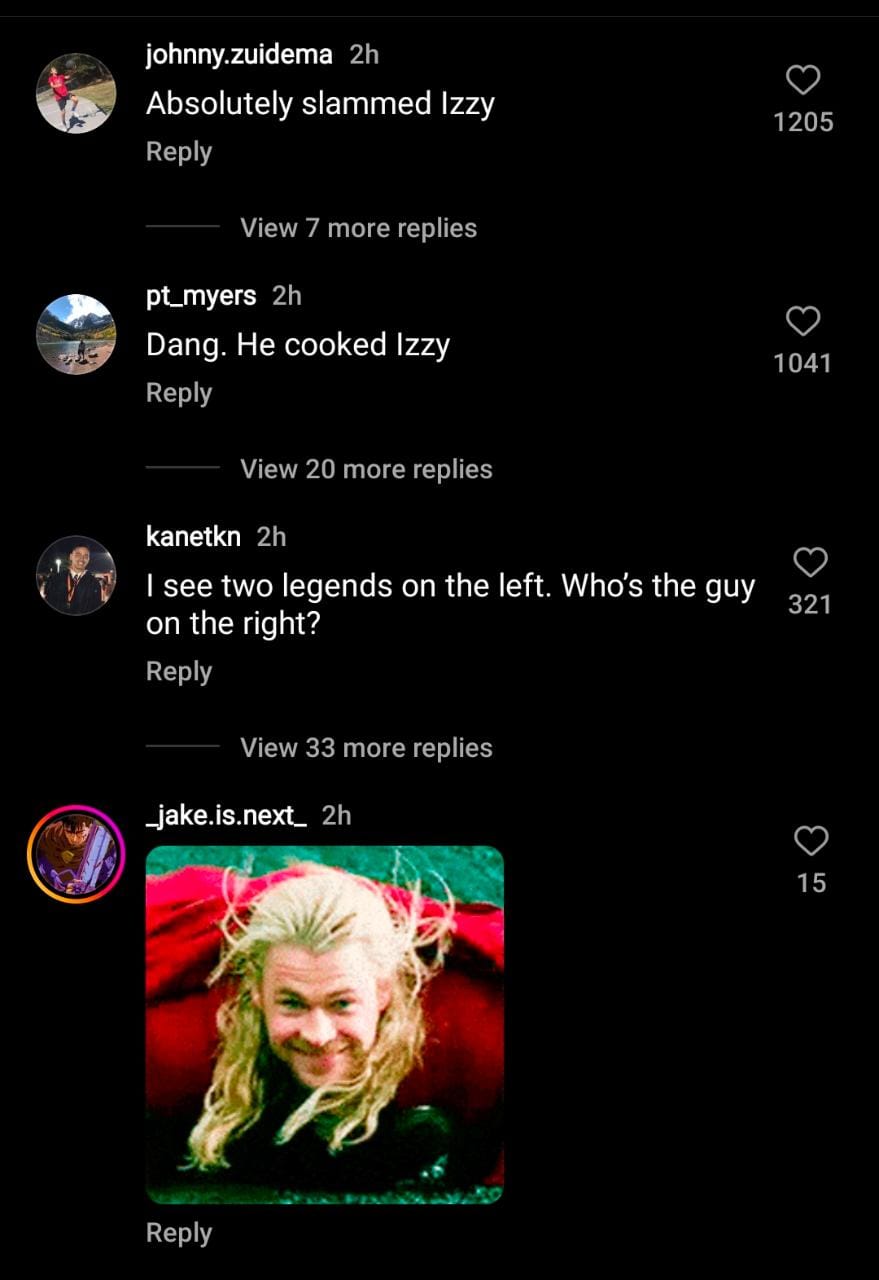The image size is (879, 1280).
Task: Expand "View 7 more replies"
Action: [358, 228]
